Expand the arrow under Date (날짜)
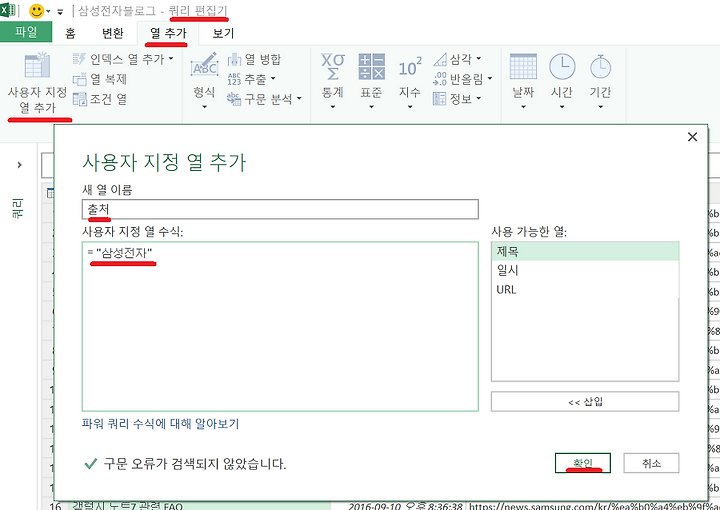Image resolution: width=720 pixels, height=510 pixels. [x=523, y=106]
